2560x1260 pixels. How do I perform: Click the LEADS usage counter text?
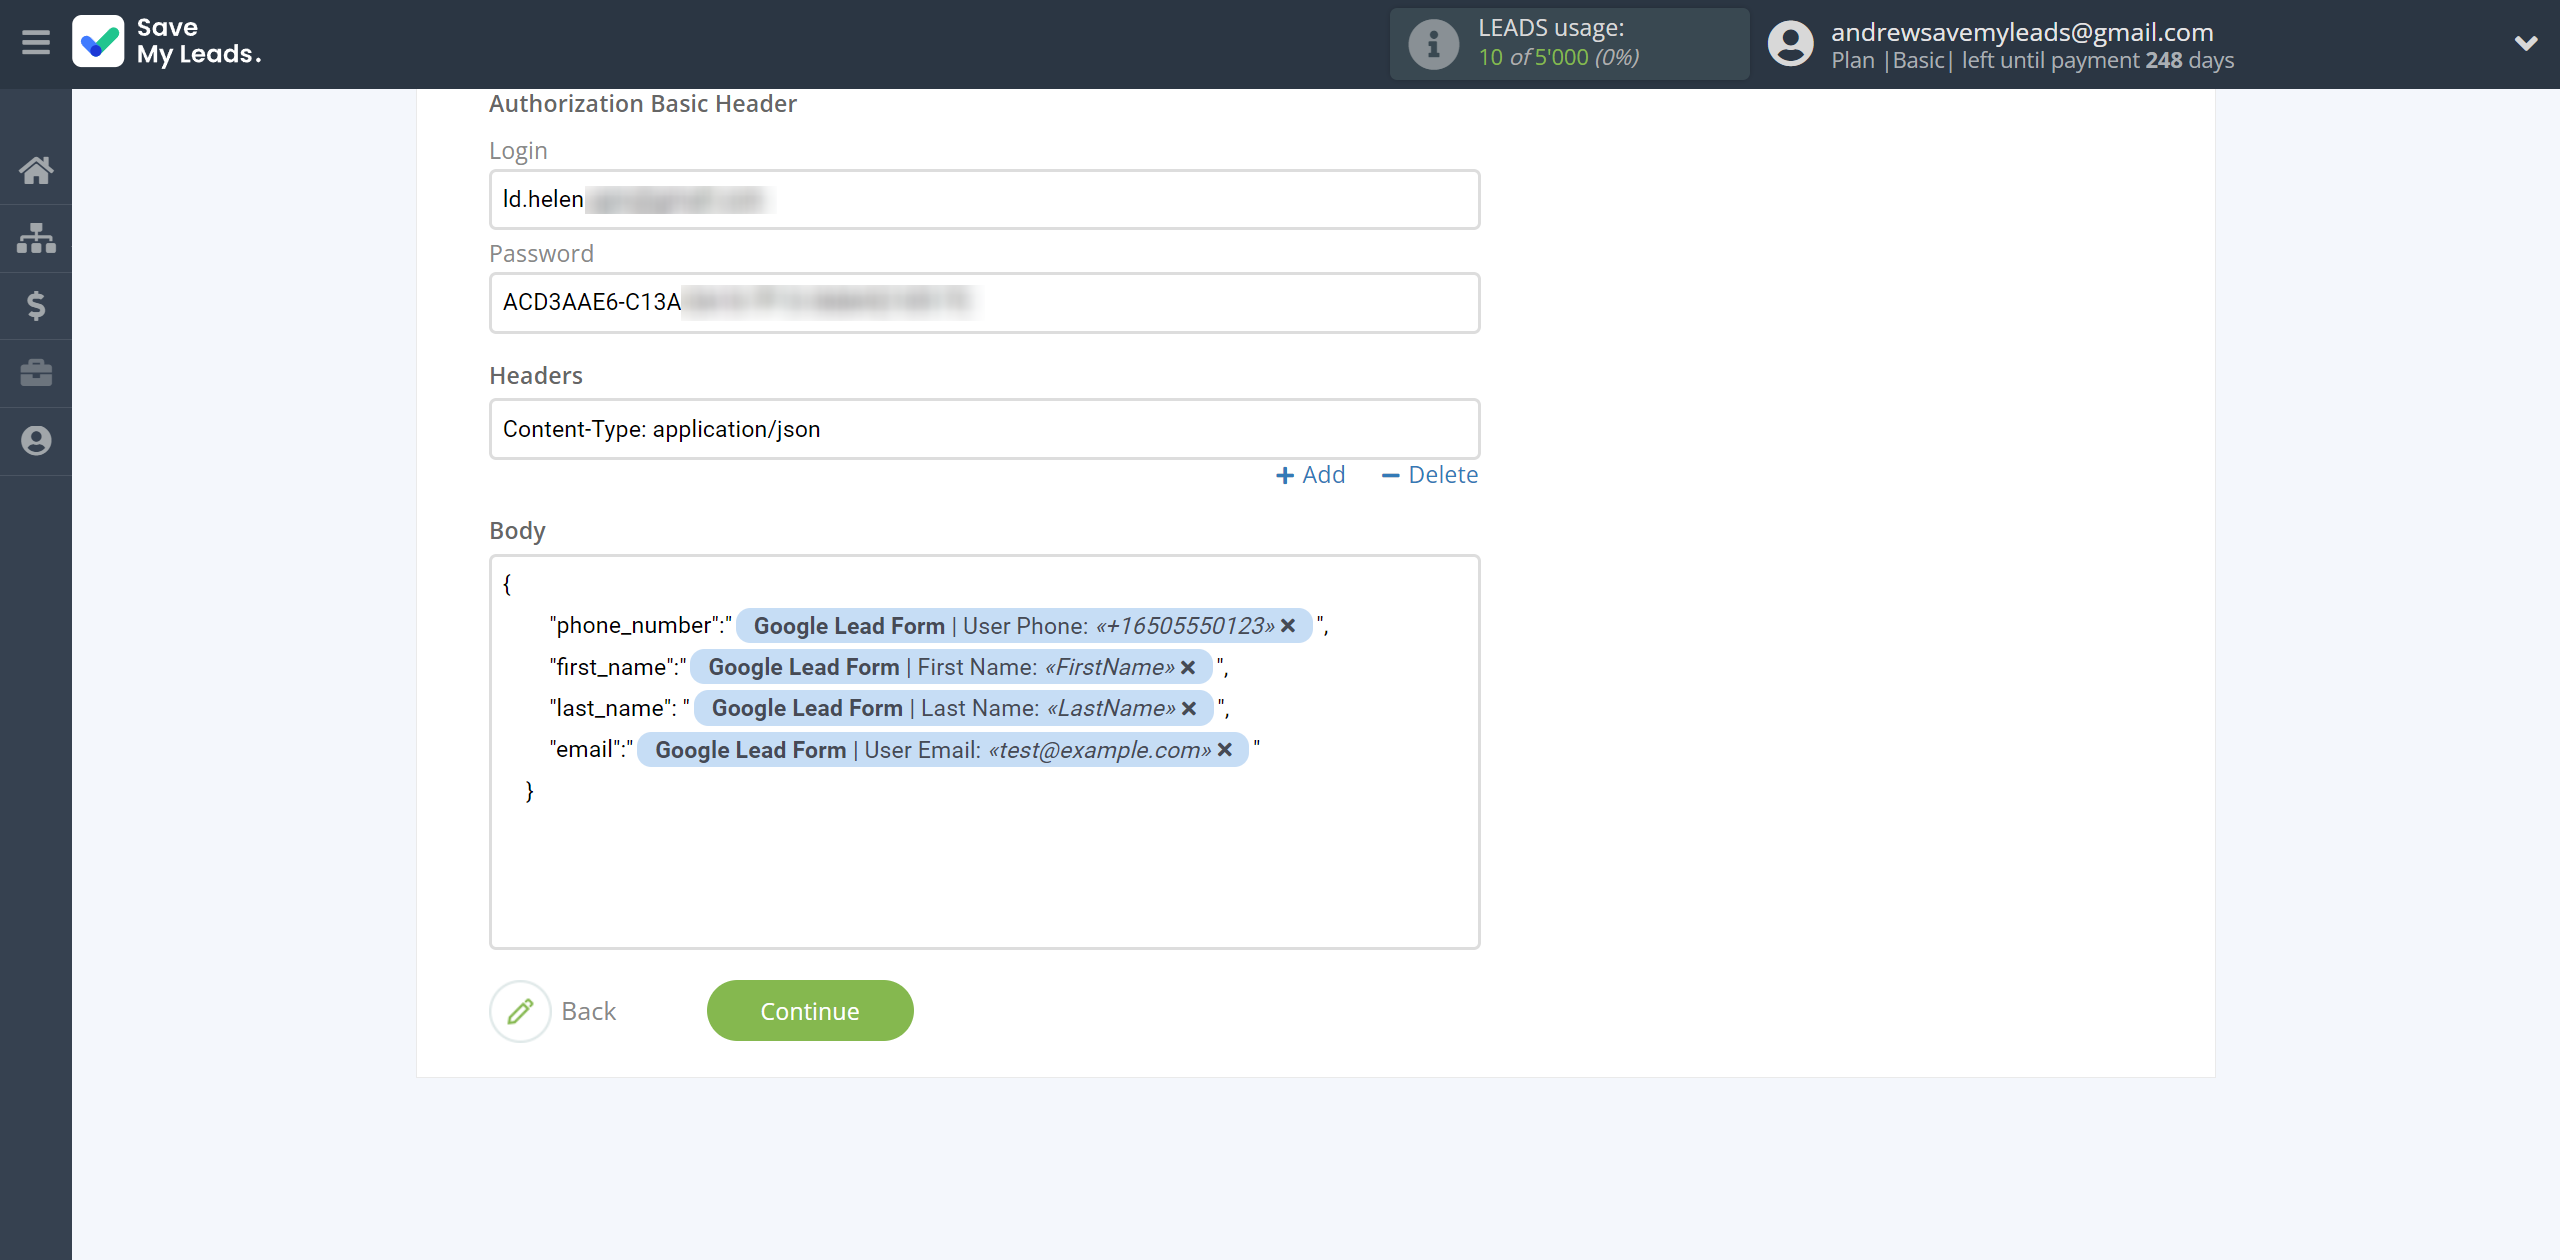click(1559, 57)
